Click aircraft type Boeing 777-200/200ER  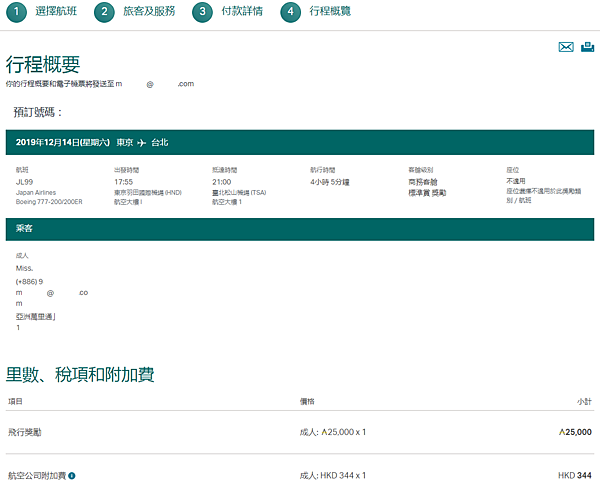[49, 202]
